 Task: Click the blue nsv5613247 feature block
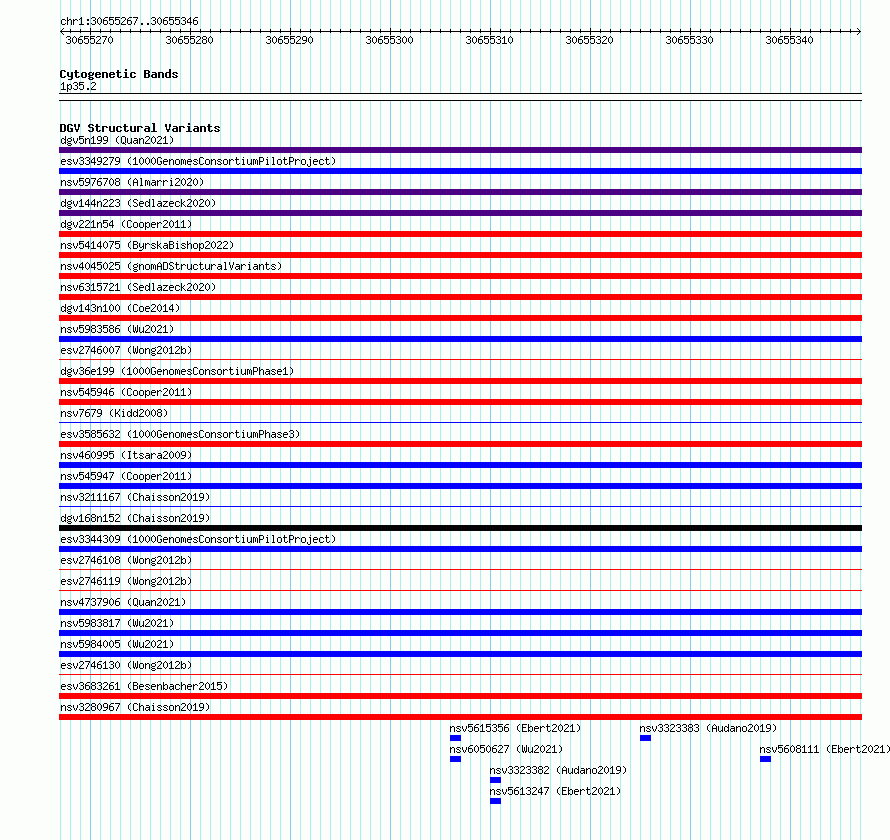[496, 801]
